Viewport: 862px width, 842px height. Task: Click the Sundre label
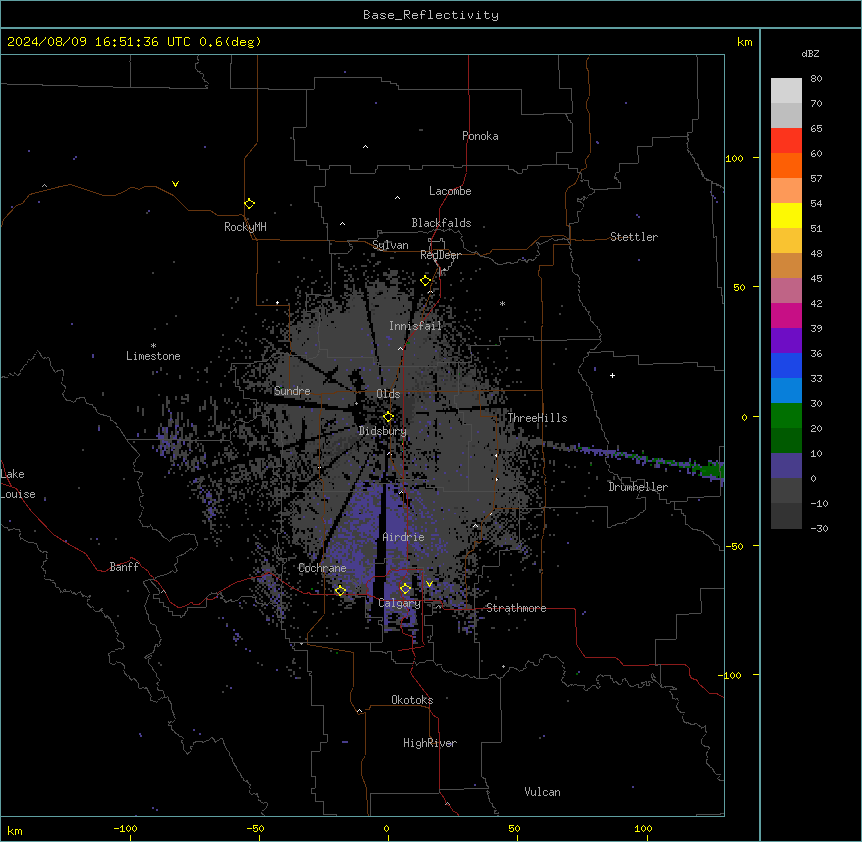coord(292,391)
